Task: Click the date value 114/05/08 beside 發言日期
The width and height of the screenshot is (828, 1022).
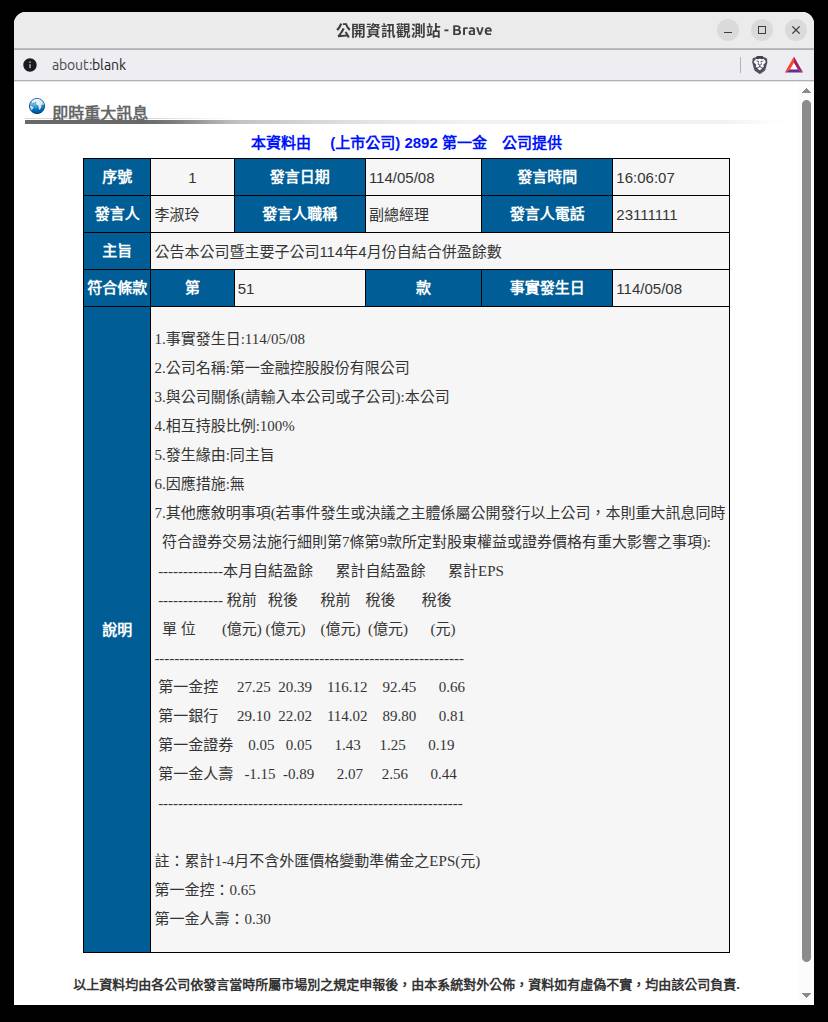Action: point(402,178)
